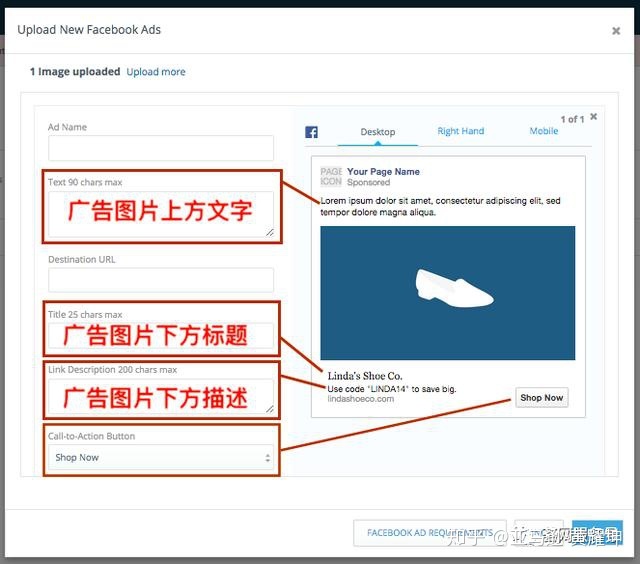The image size is (640, 564).
Task: Click the Destination URL input field
Action: [x=161, y=280]
